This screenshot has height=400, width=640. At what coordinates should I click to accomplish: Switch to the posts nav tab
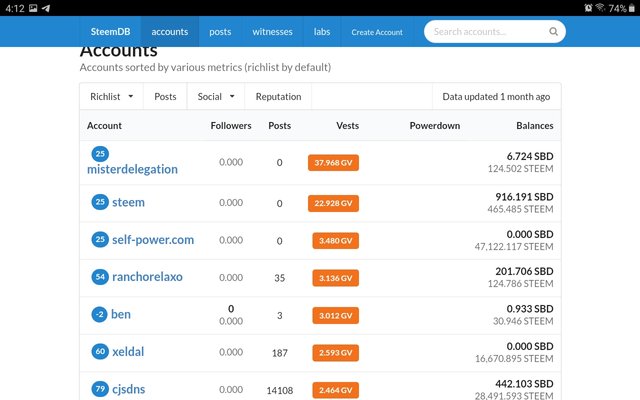click(x=220, y=32)
